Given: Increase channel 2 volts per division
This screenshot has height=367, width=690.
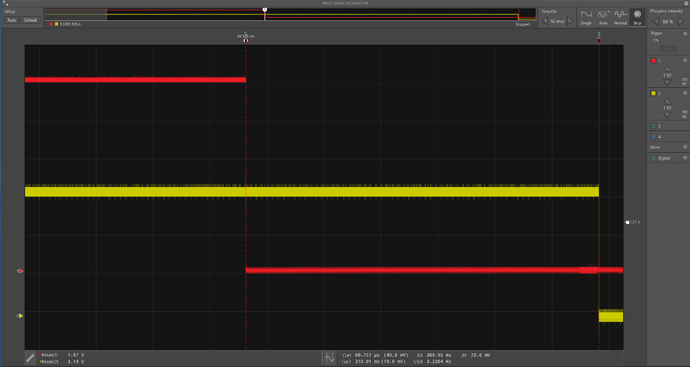Looking at the screenshot, I should 667,102.
